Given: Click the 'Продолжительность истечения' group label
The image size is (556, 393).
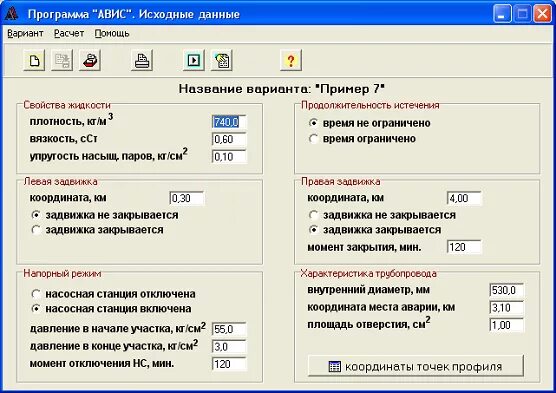Looking at the screenshot, I should [x=370, y=105].
